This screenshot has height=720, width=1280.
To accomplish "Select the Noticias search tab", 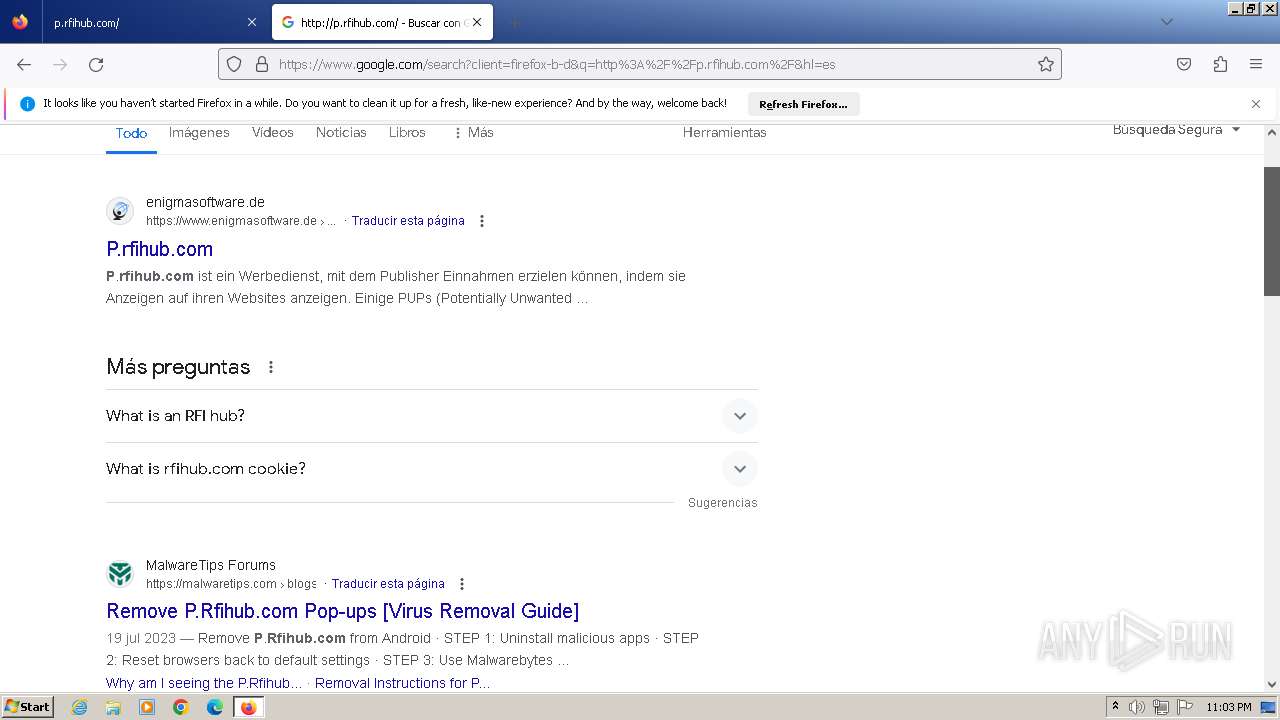I will click(x=341, y=132).
